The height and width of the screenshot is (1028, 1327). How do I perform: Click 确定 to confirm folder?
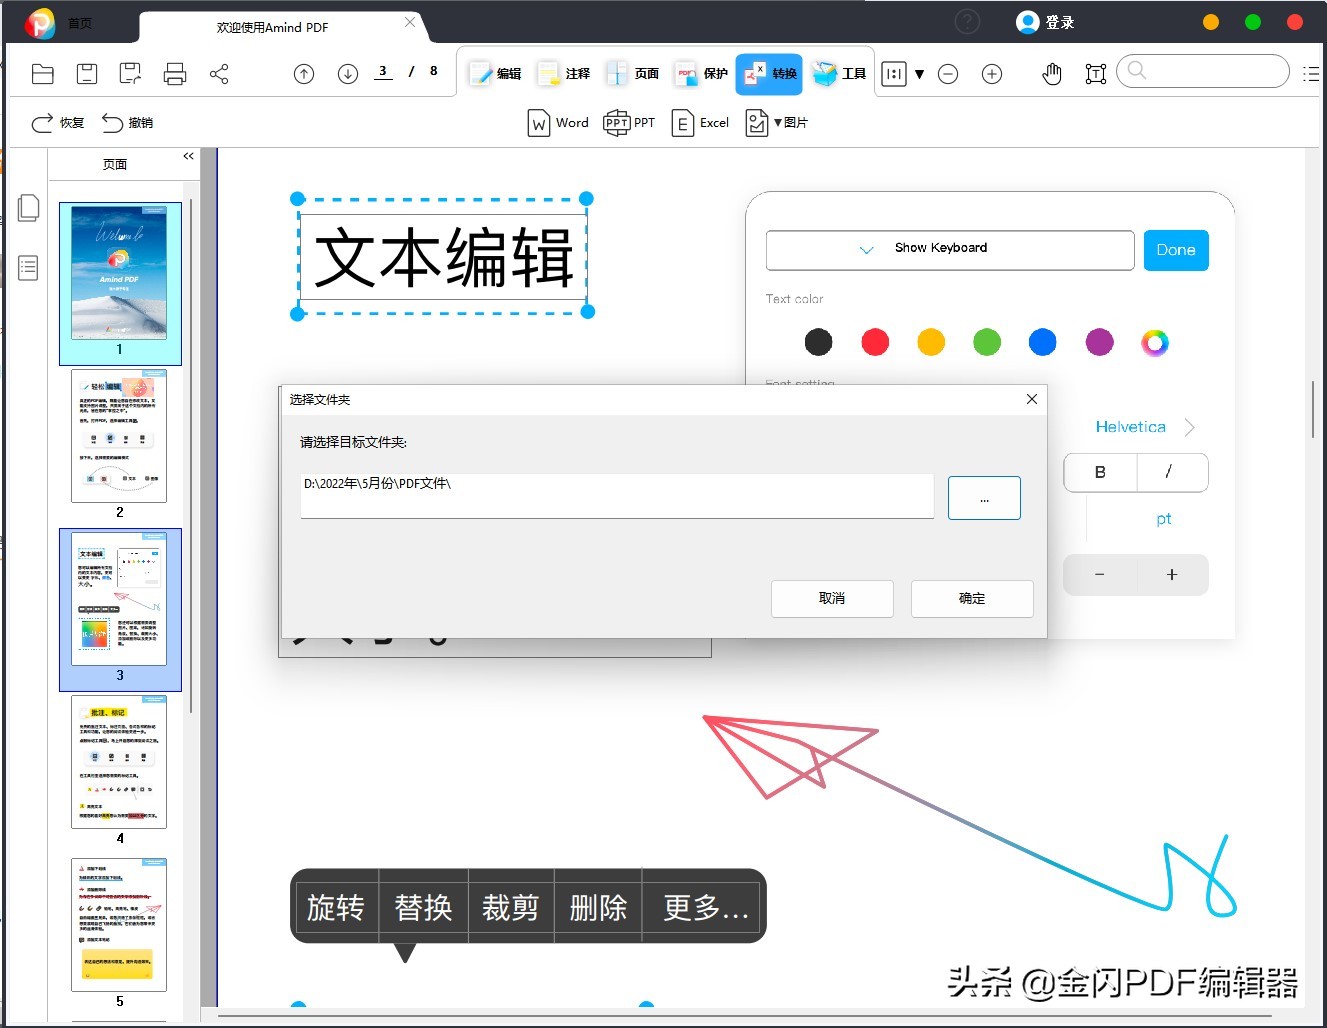click(x=972, y=598)
